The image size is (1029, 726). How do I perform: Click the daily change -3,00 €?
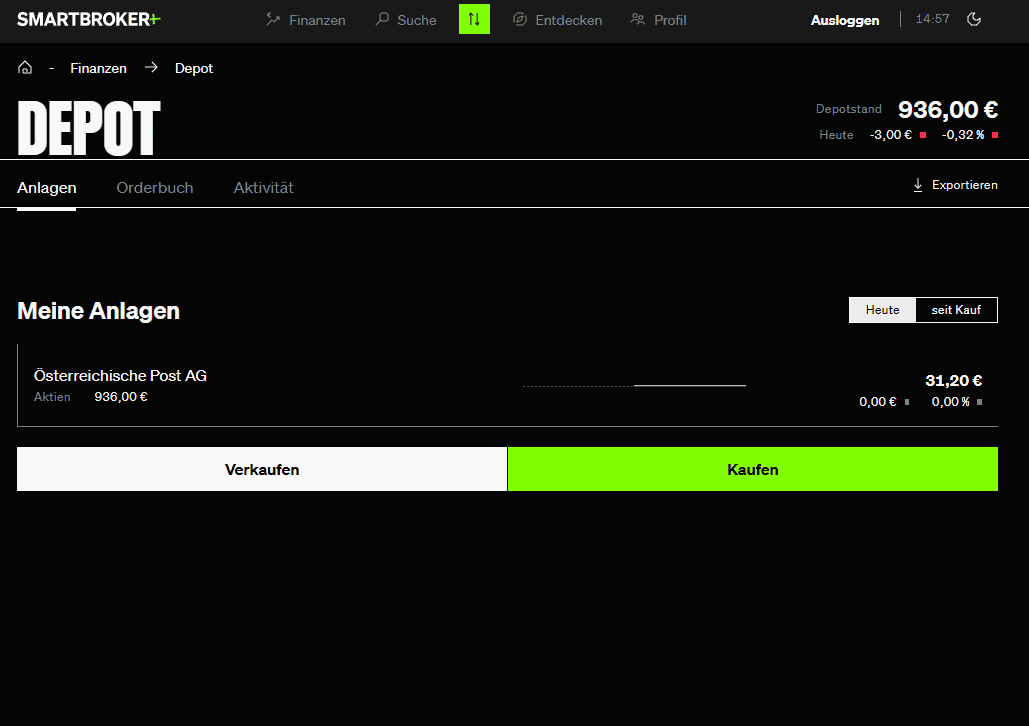click(x=891, y=135)
